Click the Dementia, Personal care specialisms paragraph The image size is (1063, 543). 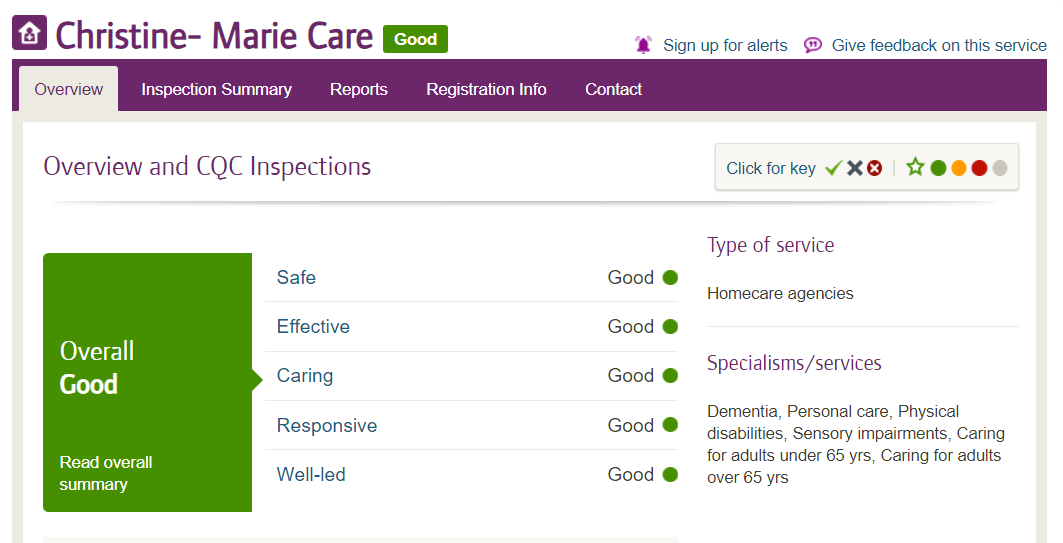point(856,444)
